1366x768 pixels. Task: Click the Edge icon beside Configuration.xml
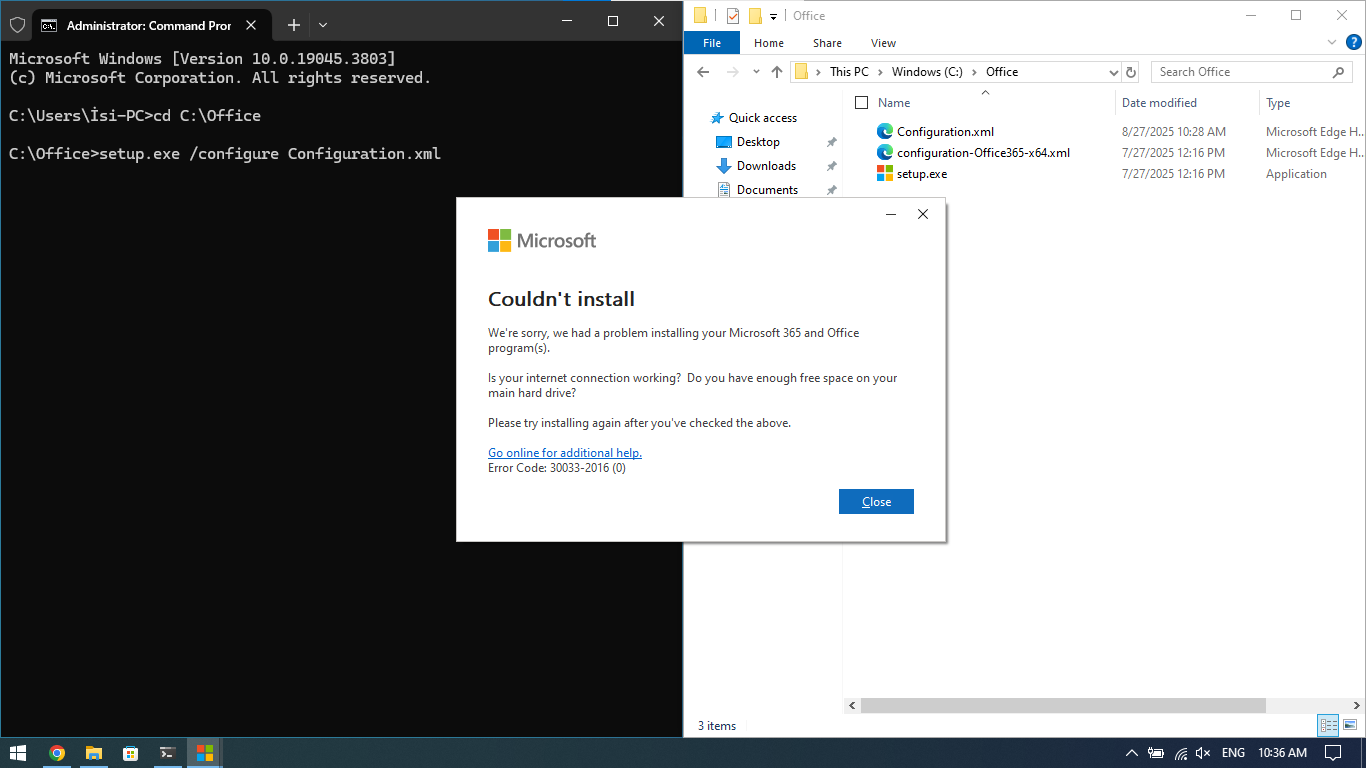[885, 131]
